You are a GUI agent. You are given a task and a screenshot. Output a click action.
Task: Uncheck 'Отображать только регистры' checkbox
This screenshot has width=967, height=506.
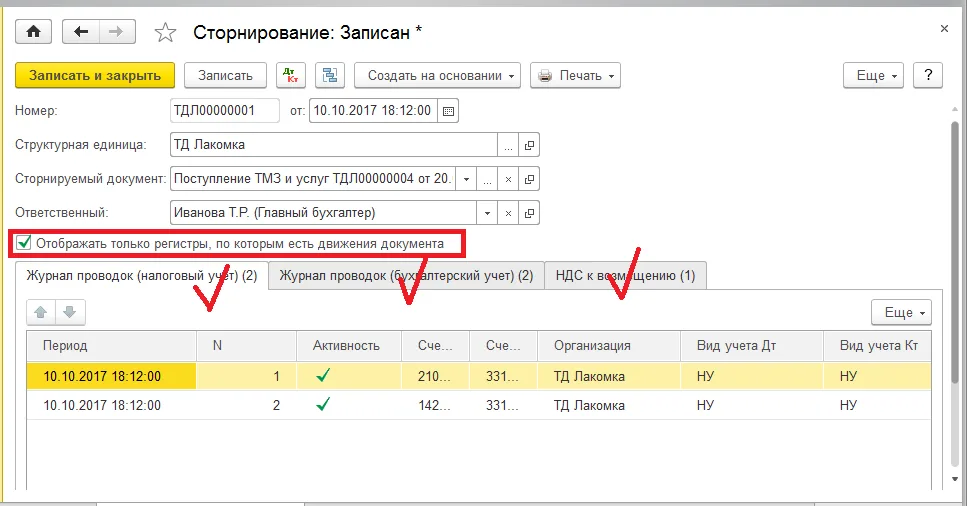click(23, 243)
